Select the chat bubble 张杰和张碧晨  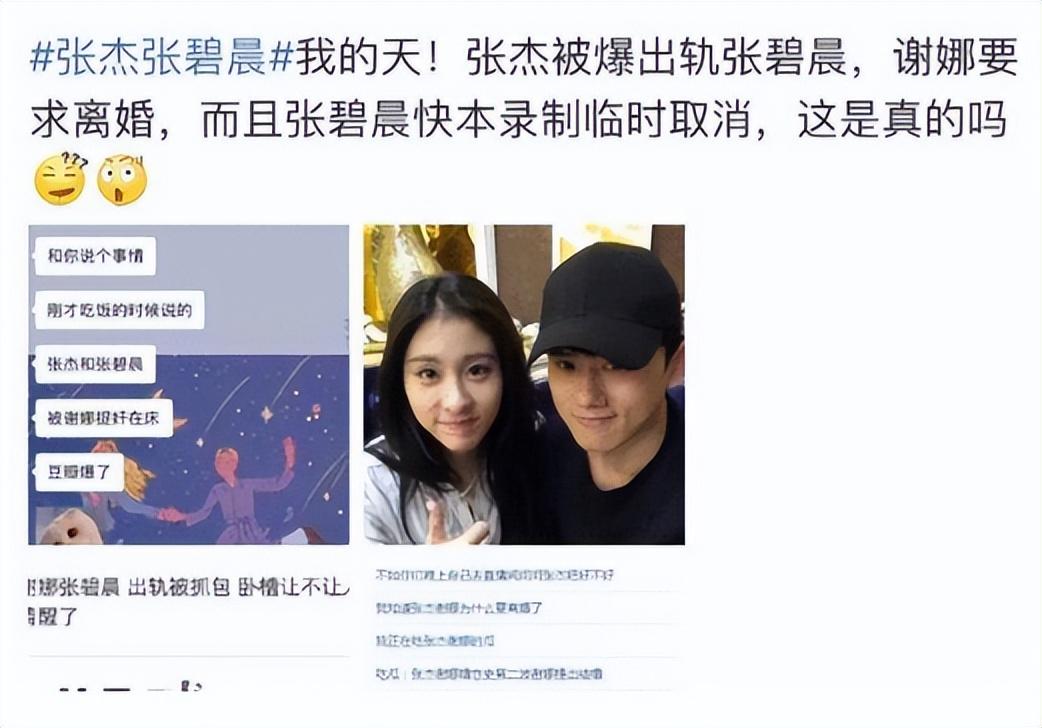coord(95,364)
